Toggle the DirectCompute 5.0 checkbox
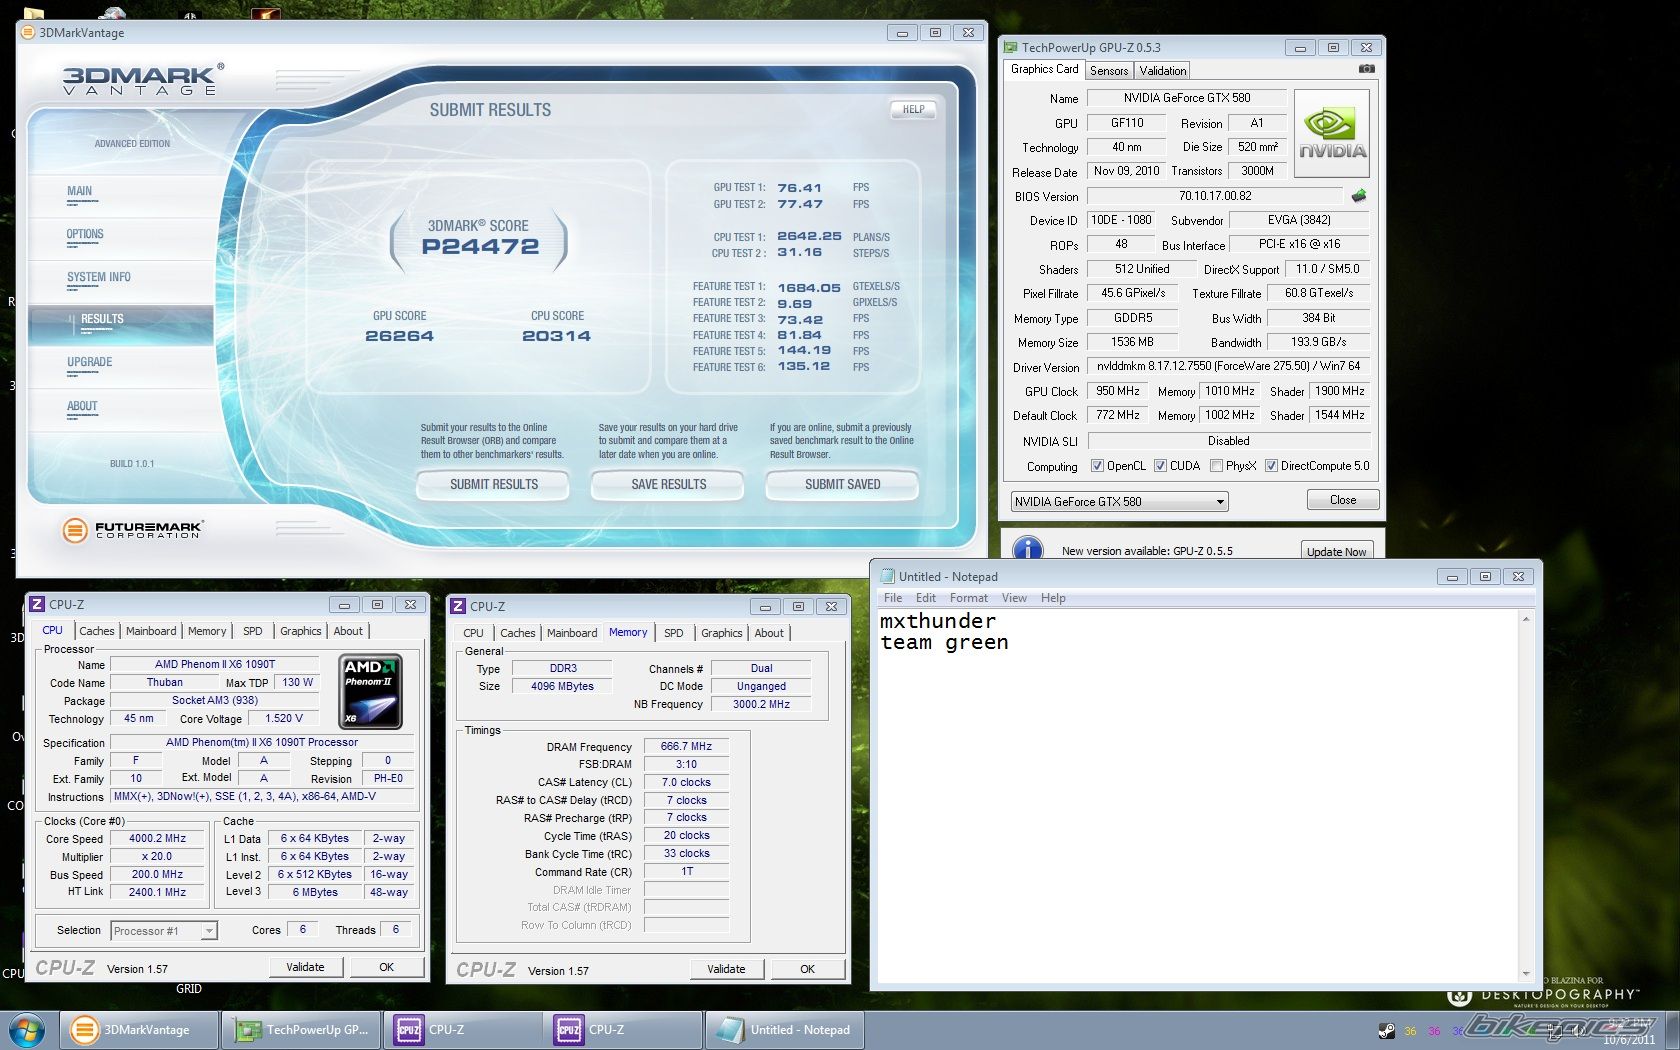Screen dimensions: 1680x1050 (1271, 466)
